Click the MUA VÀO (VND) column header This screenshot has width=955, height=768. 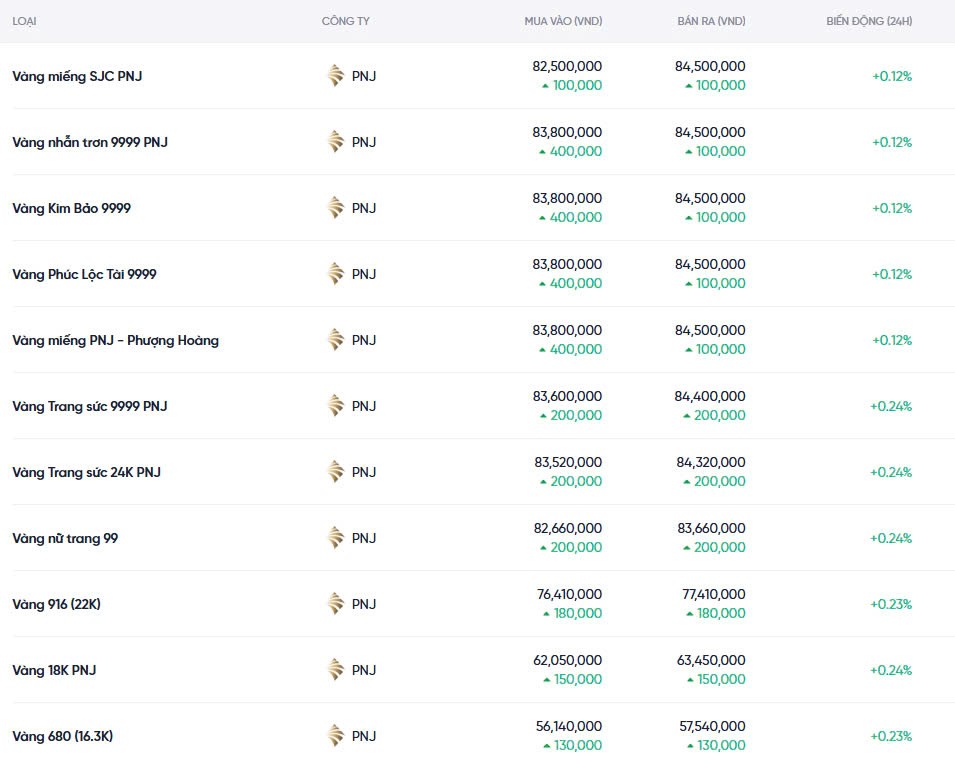[563, 21]
